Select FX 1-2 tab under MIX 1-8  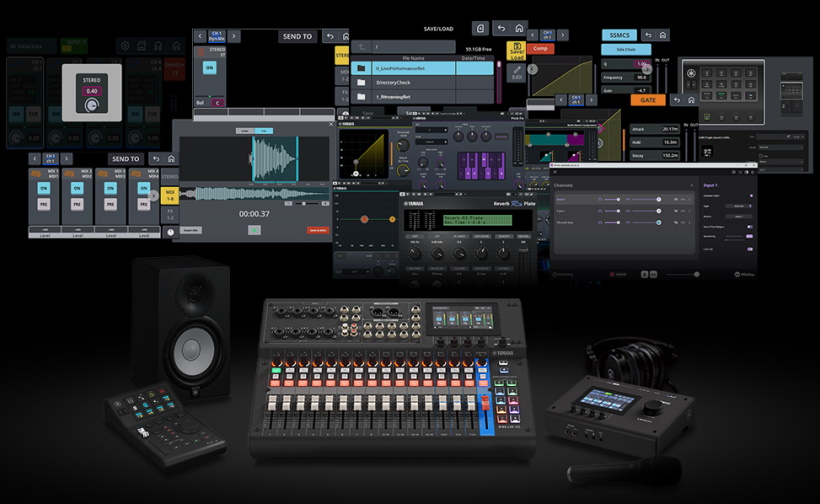[x=170, y=214]
